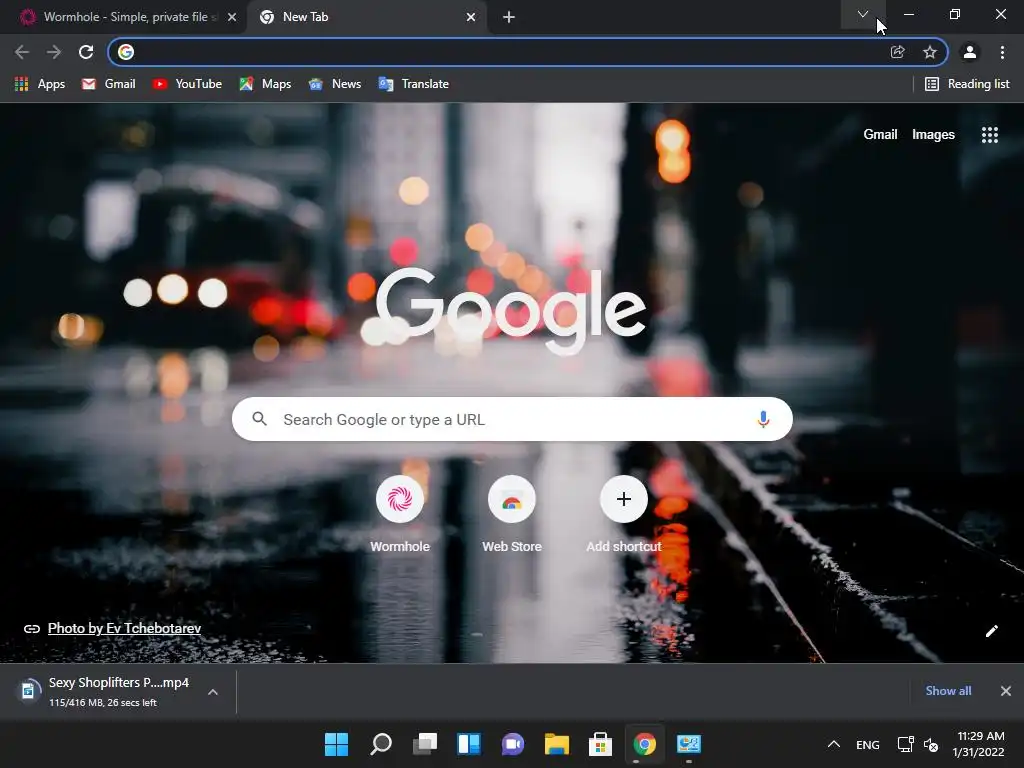Image resolution: width=1024 pixels, height=768 pixels.
Task: Bookmark this tab with the star icon
Action: click(x=930, y=52)
